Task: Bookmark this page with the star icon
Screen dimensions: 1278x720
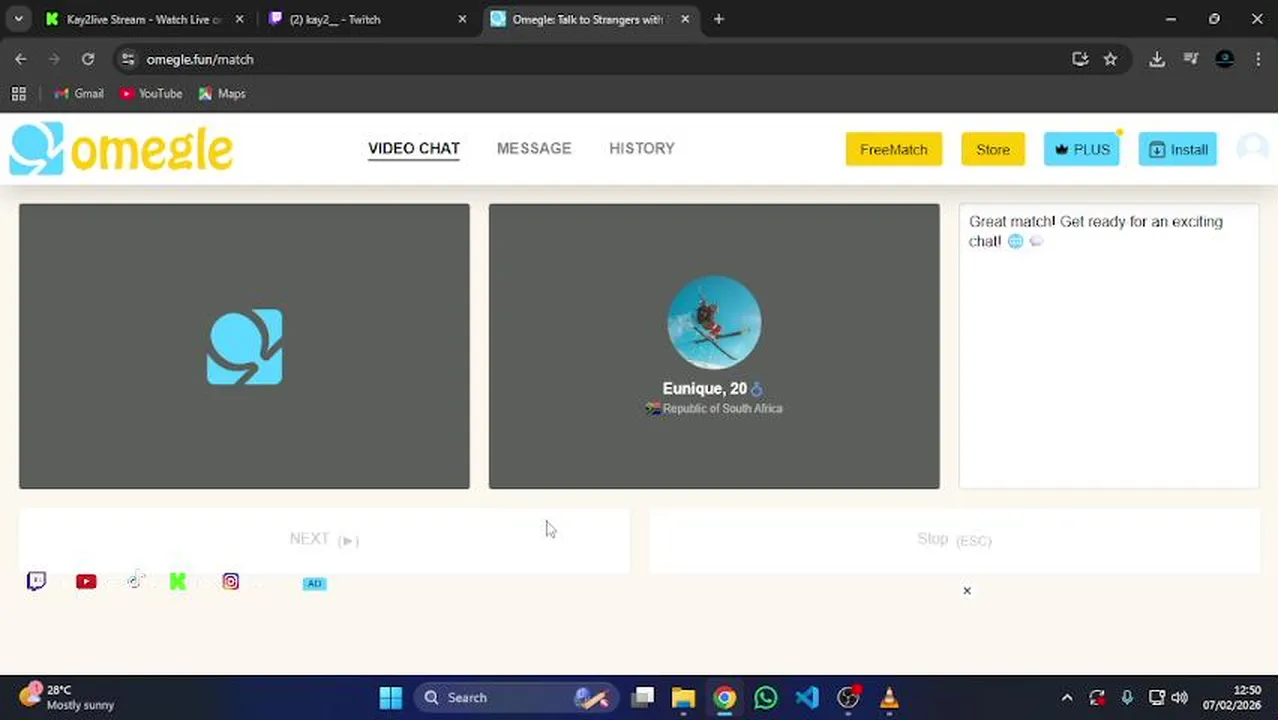Action: (x=1110, y=59)
